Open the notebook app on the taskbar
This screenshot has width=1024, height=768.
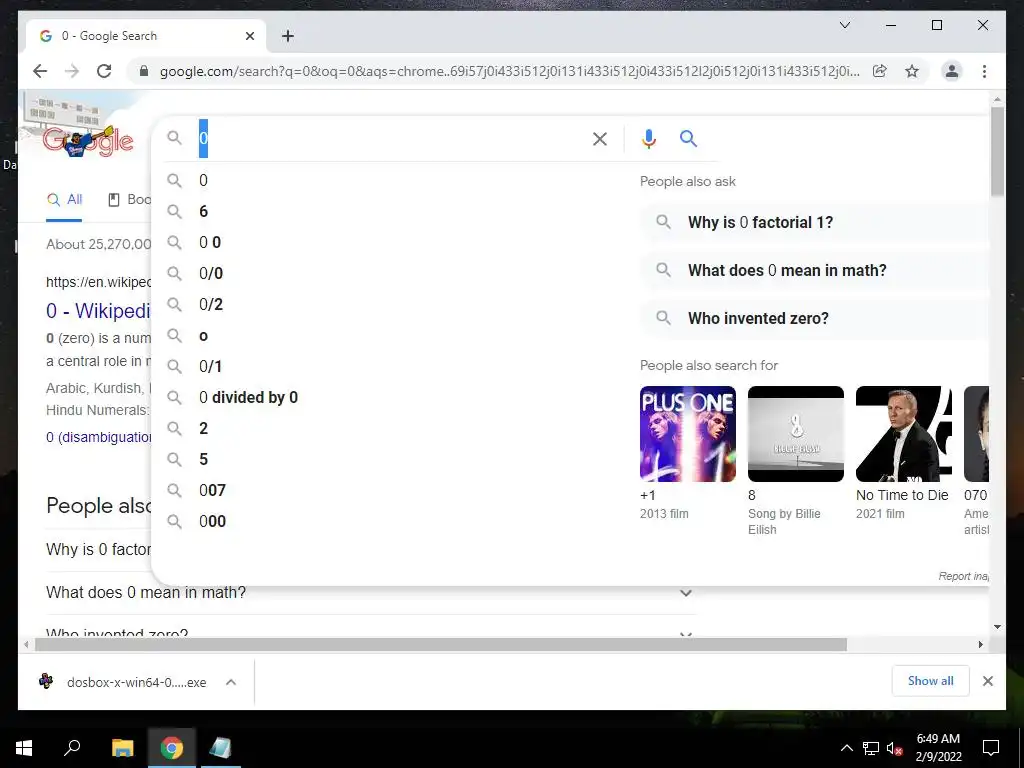[220, 748]
